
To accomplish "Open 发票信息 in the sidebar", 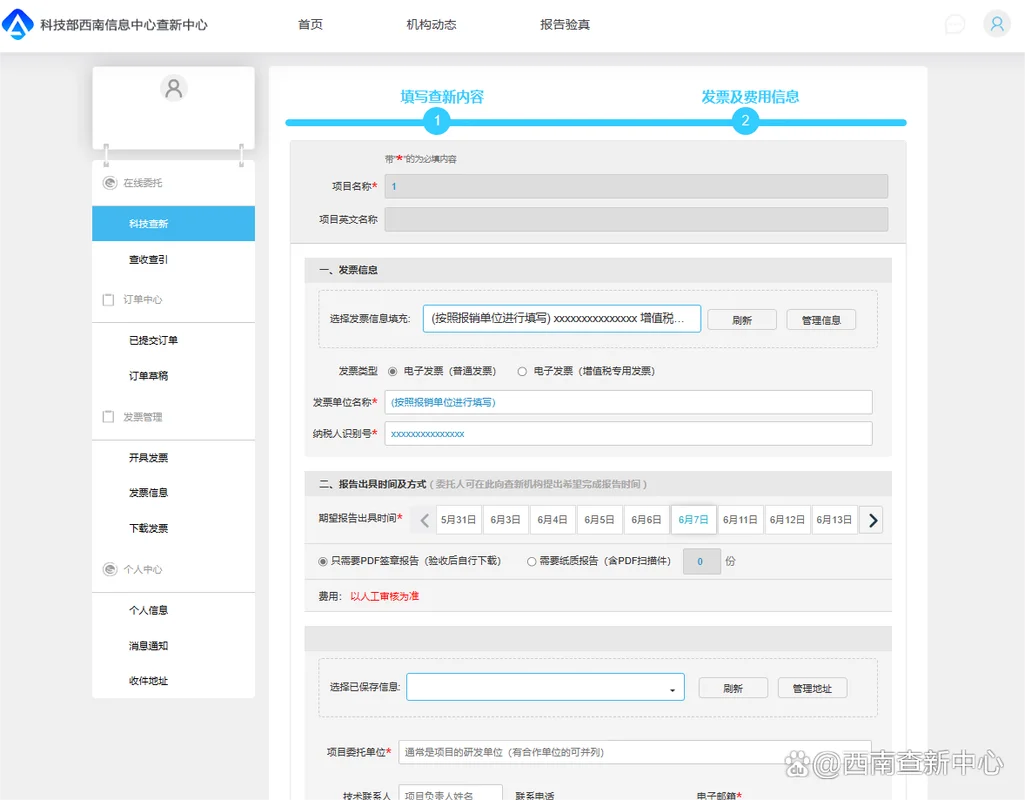I will pos(148,493).
